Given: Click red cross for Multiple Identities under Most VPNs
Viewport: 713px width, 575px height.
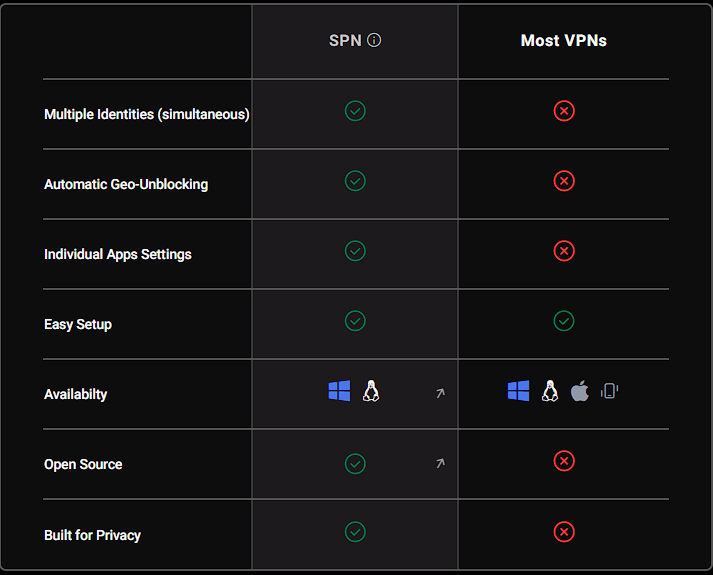Looking at the screenshot, I should (564, 111).
